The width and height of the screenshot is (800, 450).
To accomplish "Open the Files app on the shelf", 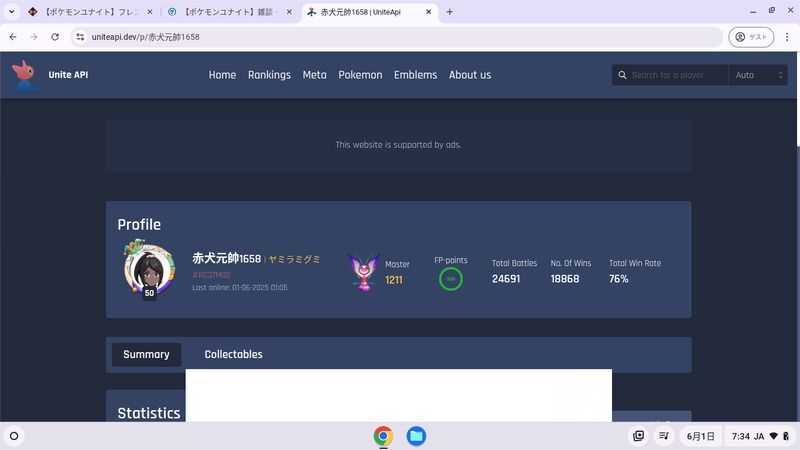I will coord(416,436).
